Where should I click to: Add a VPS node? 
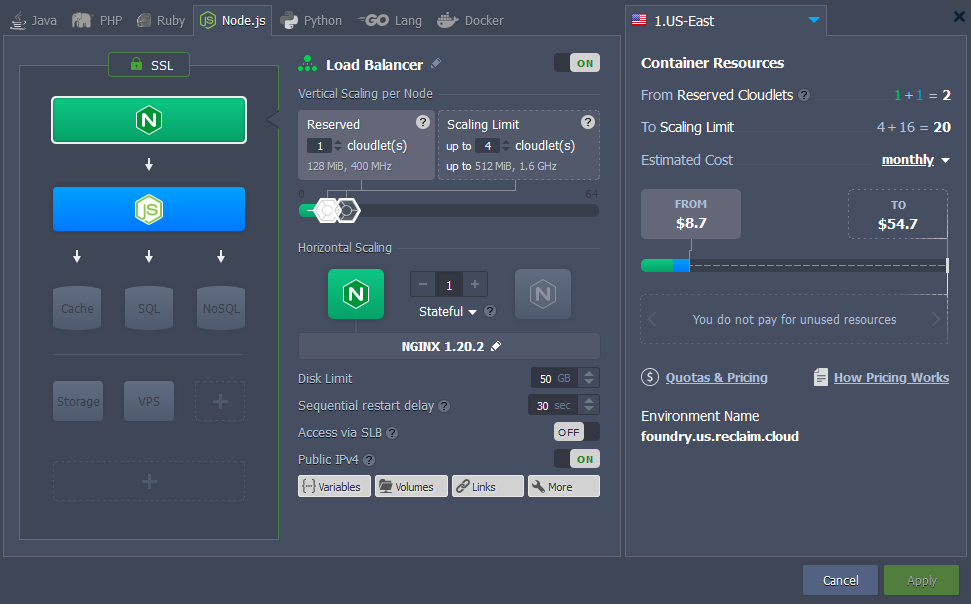149,401
